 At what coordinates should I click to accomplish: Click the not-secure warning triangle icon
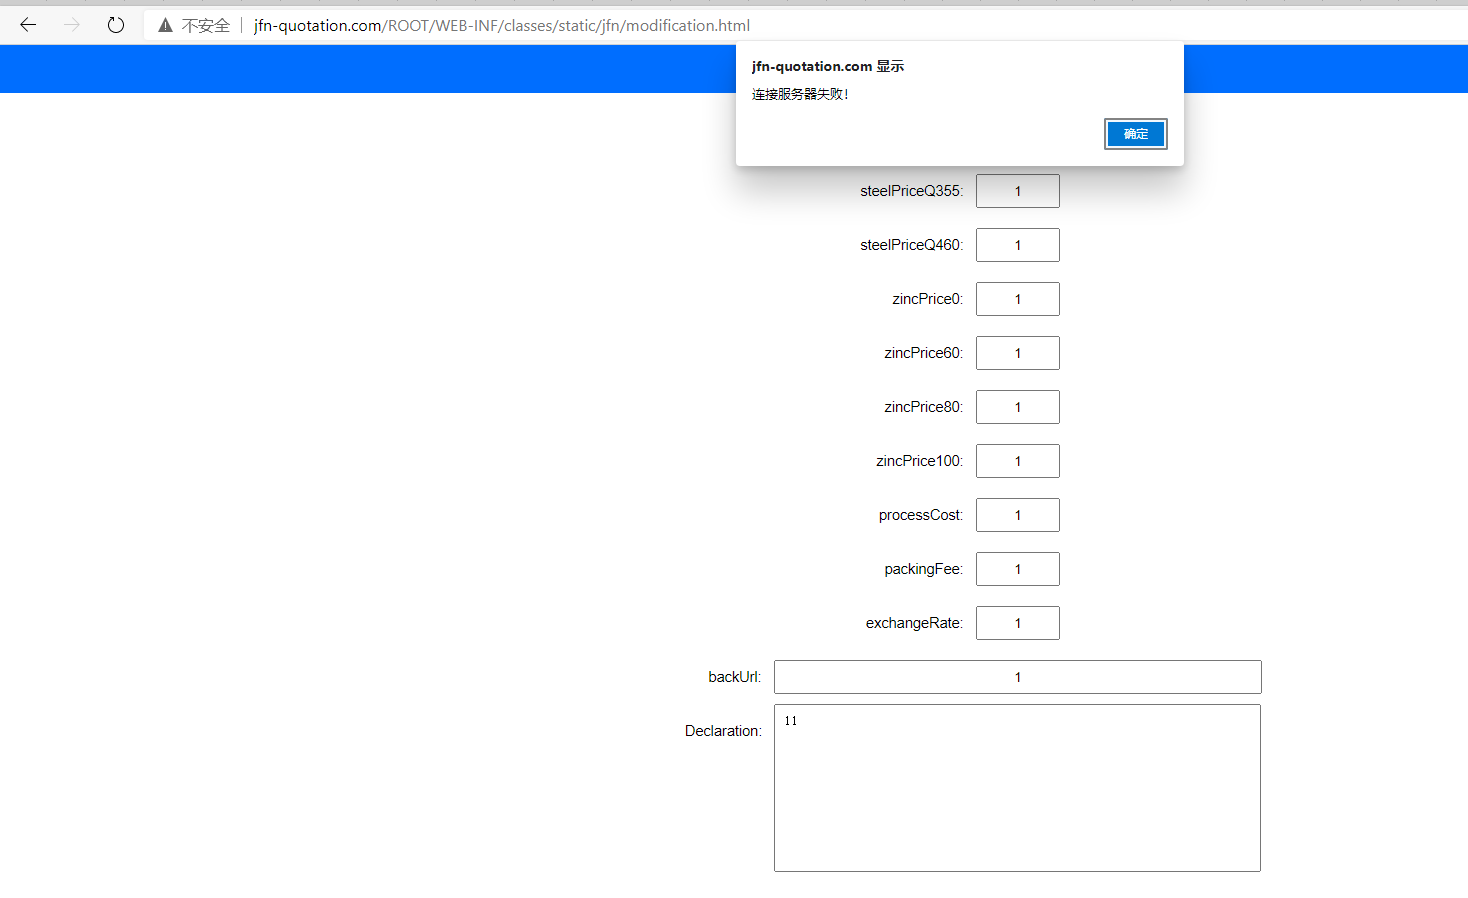pyautogui.click(x=165, y=26)
